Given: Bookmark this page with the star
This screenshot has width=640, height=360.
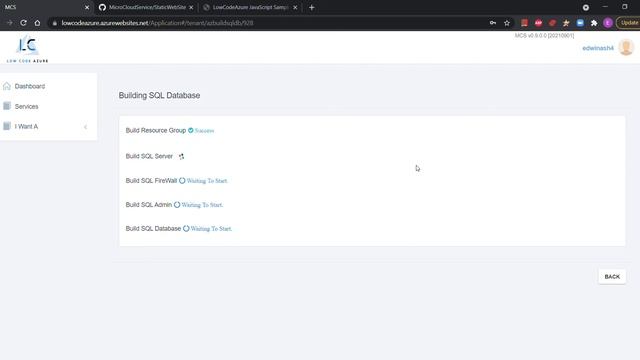Looking at the screenshot, I should (507, 23).
